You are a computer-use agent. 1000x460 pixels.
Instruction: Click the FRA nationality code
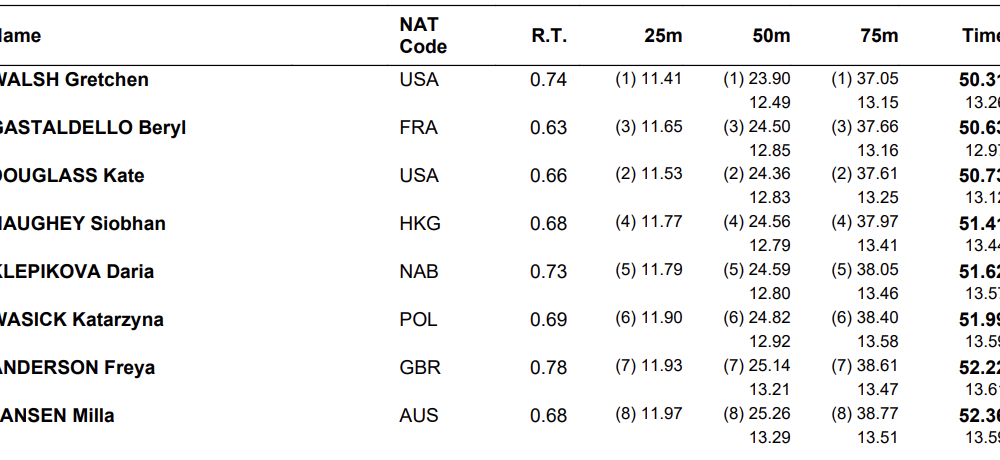(418, 128)
